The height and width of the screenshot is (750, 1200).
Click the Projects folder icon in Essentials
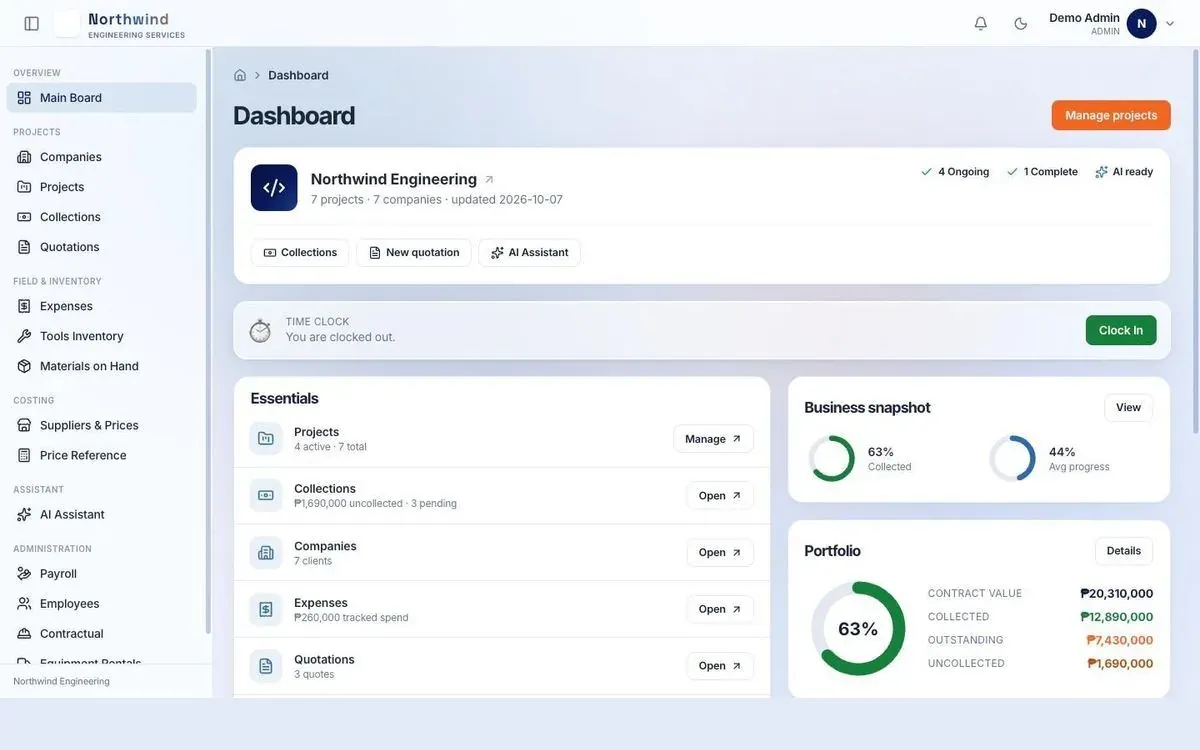266,439
